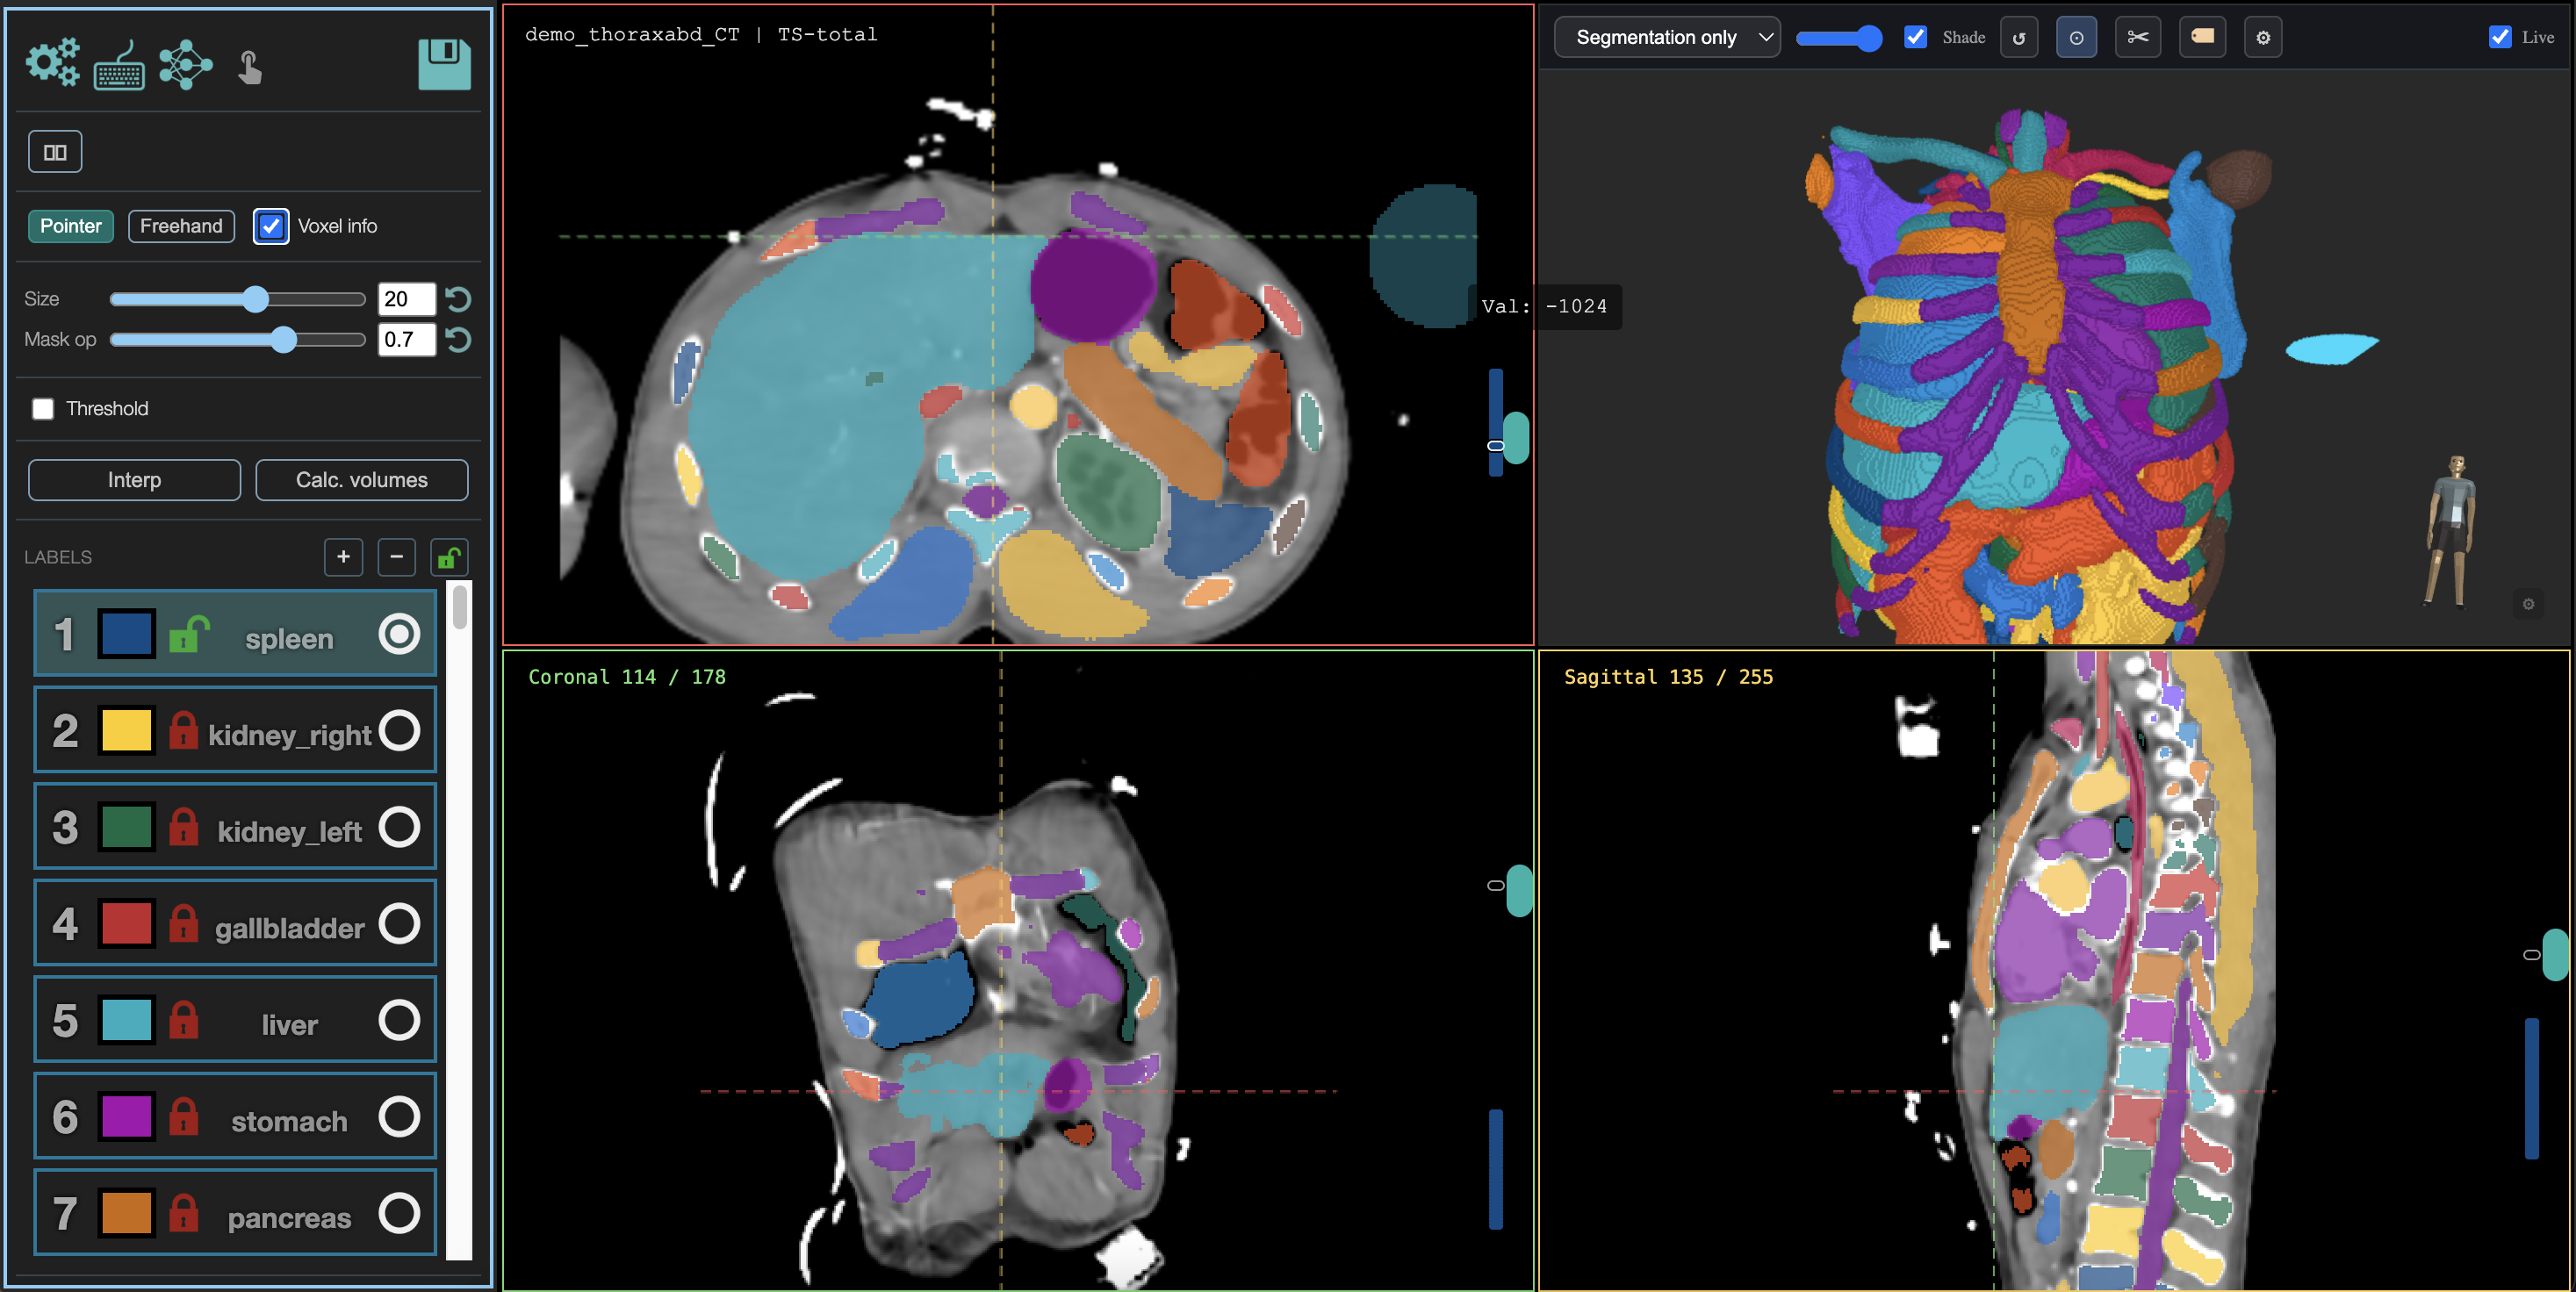Reset the Size value
Screen dimensions: 2576x1292
click(458, 299)
